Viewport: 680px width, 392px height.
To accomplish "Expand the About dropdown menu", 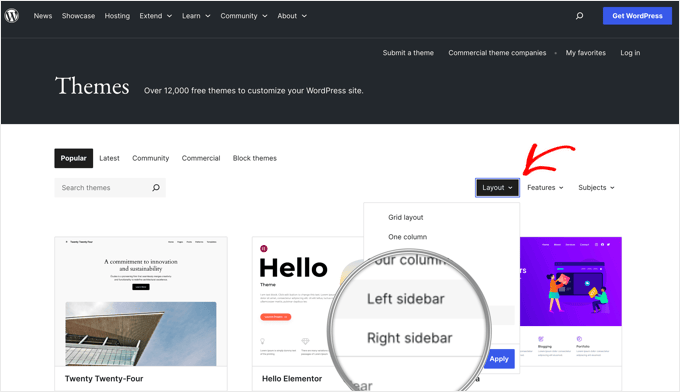I will point(292,16).
